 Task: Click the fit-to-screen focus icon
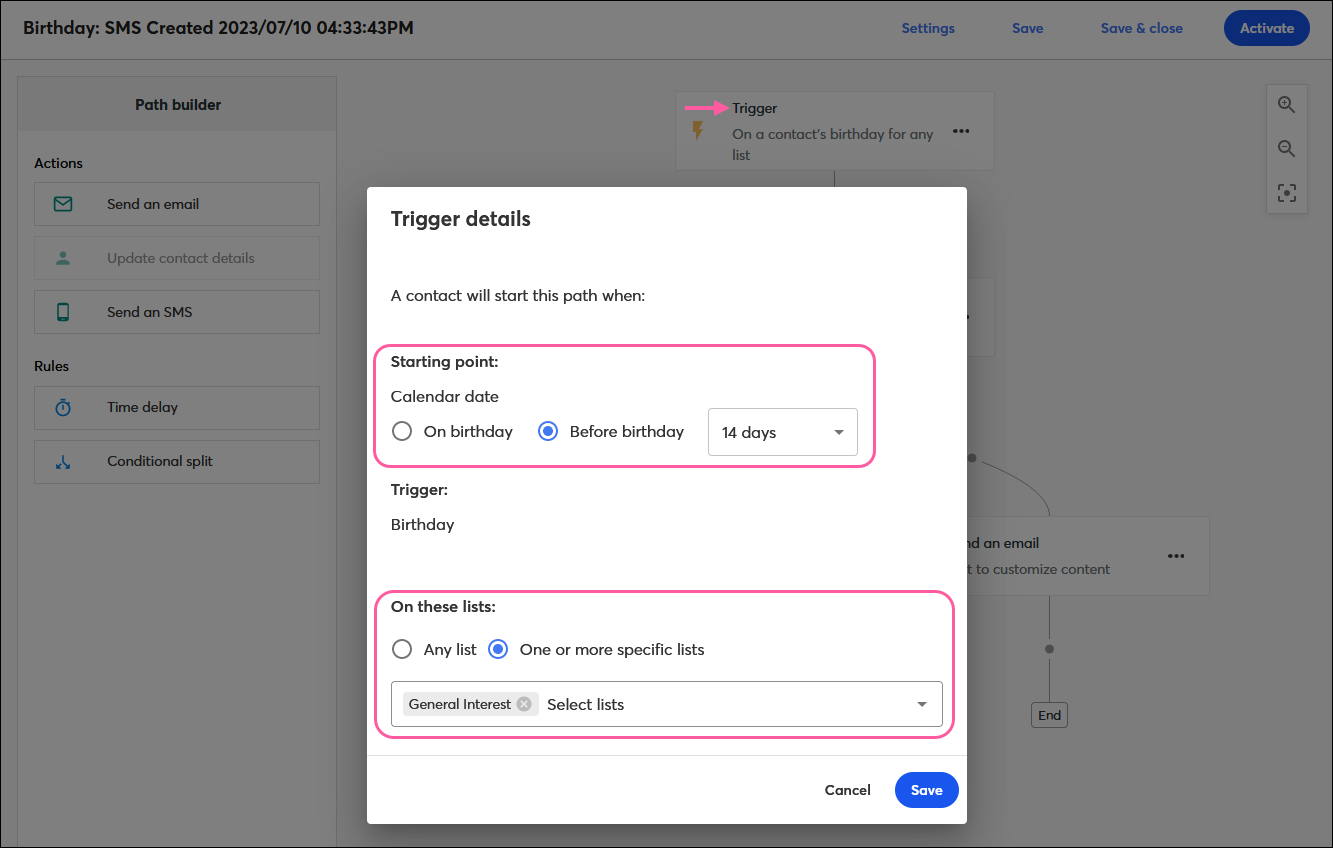pyautogui.click(x=1287, y=193)
